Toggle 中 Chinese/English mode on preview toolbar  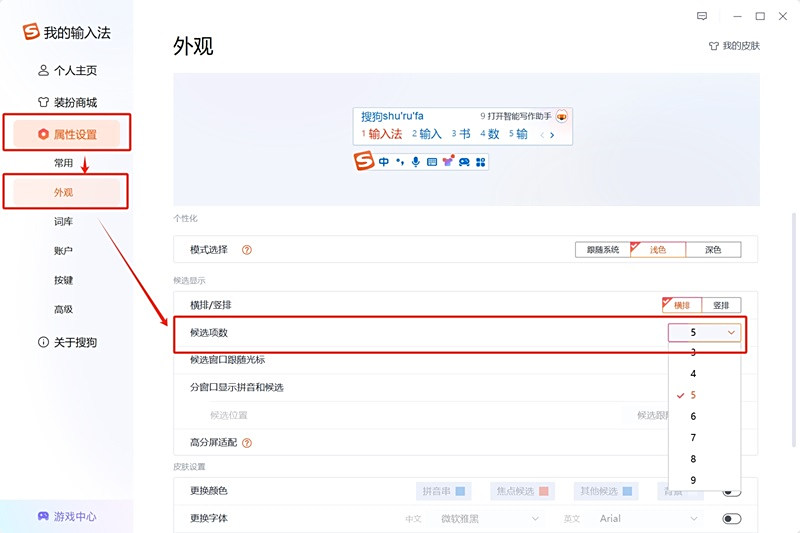pos(384,162)
